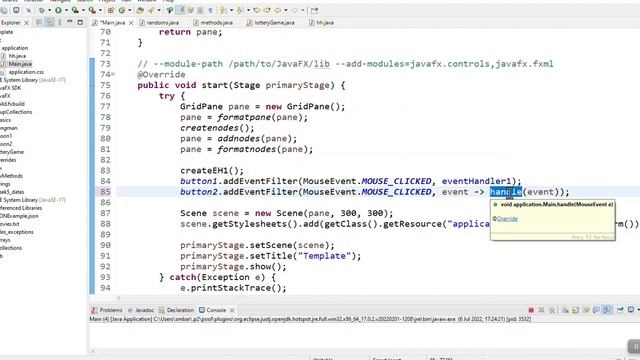The width and height of the screenshot is (640, 360).
Task: Open the Back history dropdown arrow
Action: (286, 10)
